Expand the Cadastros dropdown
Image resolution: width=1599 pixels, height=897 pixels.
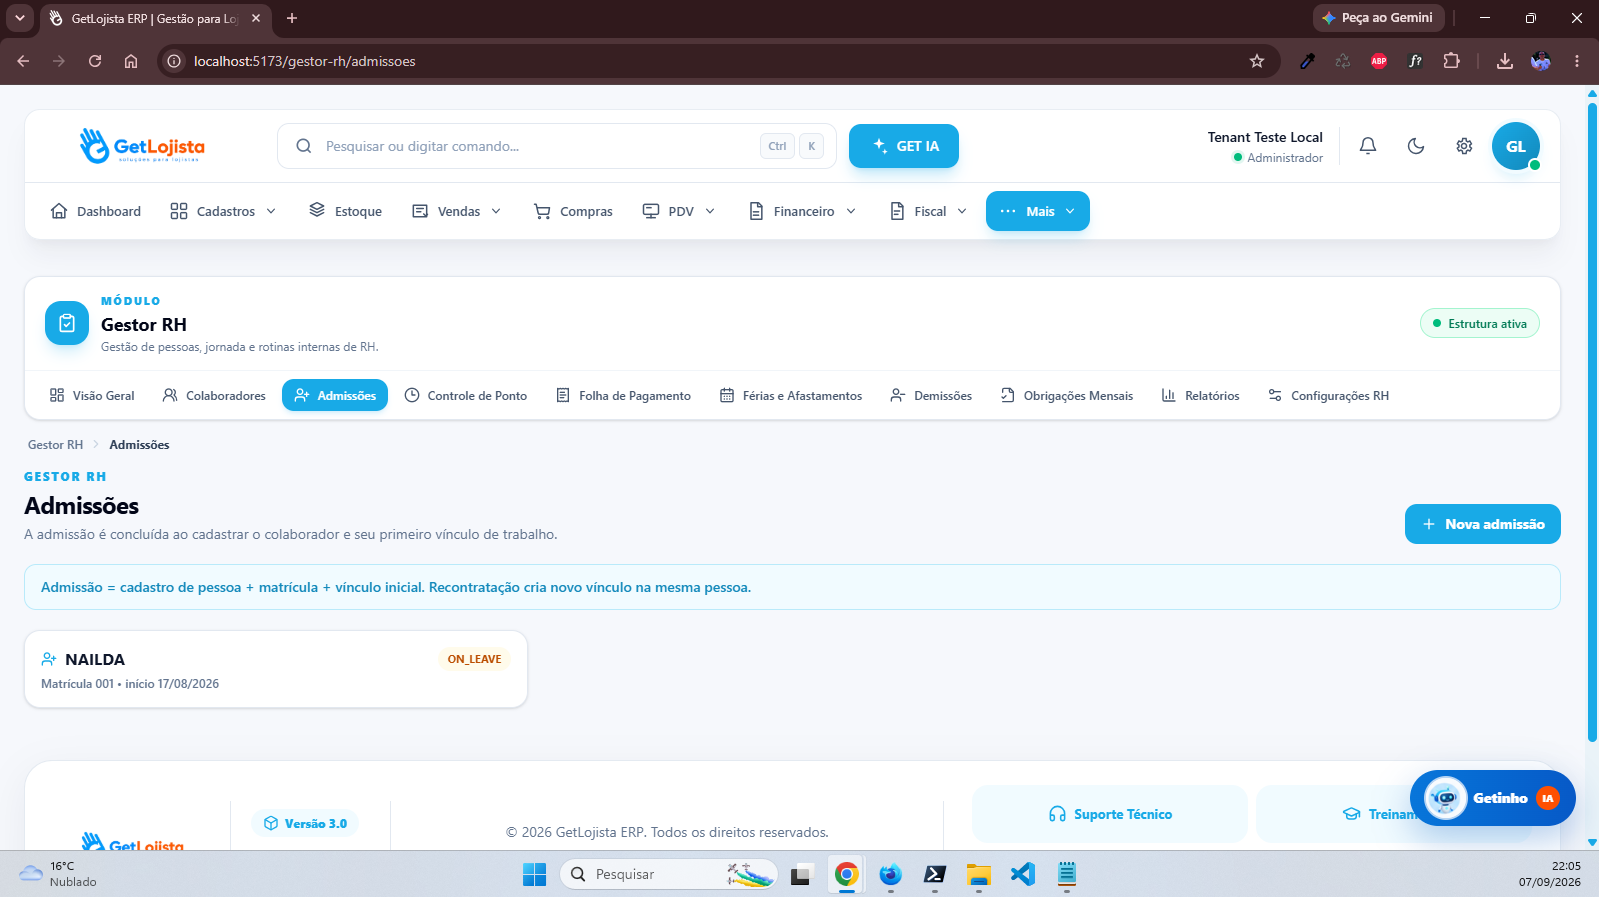(223, 211)
